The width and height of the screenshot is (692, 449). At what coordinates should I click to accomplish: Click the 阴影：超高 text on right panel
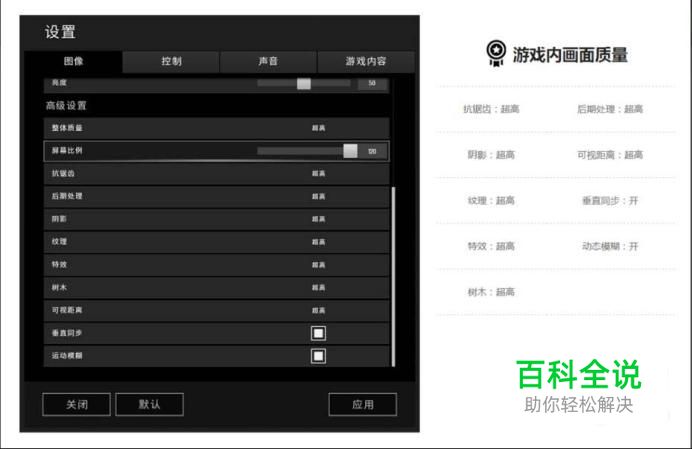(491, 155)
